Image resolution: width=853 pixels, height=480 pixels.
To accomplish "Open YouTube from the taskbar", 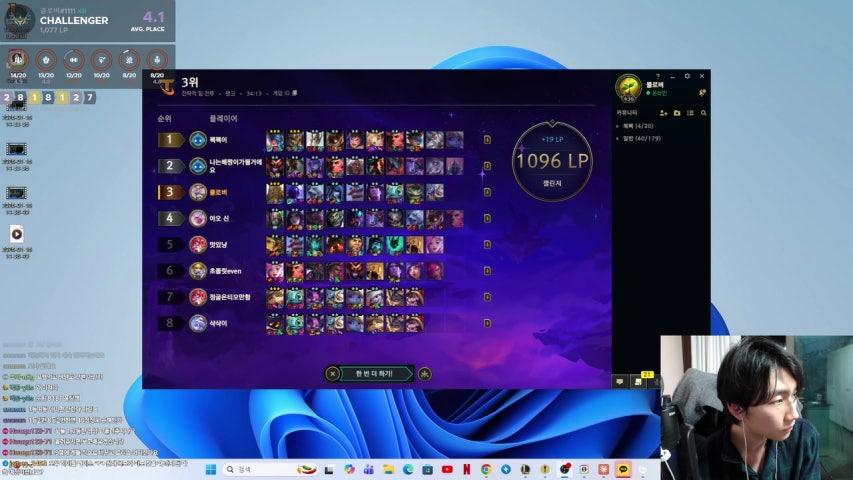I will tap(447, 469).
